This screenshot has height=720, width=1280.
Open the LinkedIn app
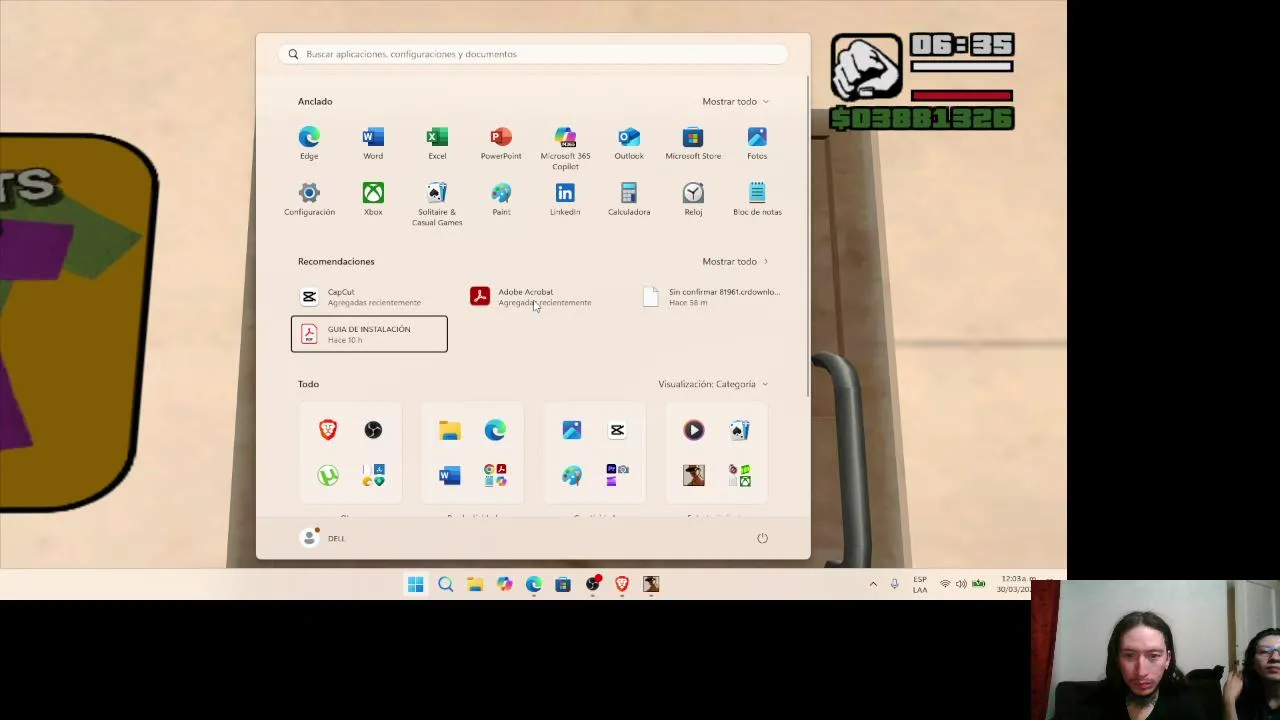point(565,199)
